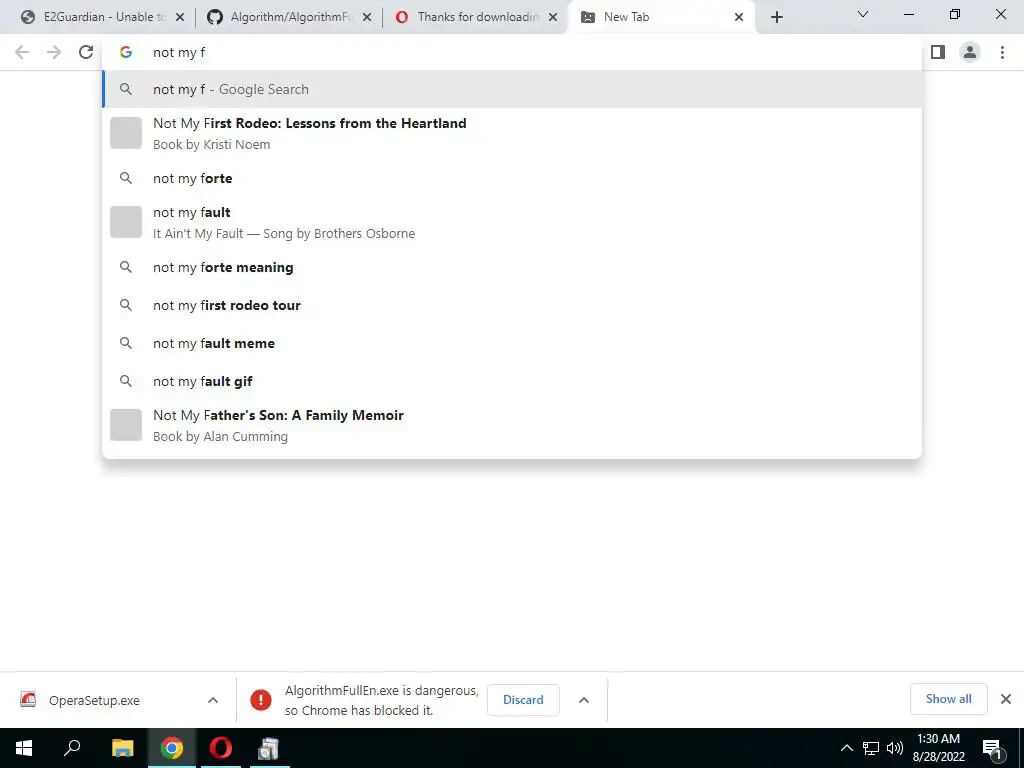1024x768 pixels.
Task: Close the New Tab tab
Action: tap(739, 18)
